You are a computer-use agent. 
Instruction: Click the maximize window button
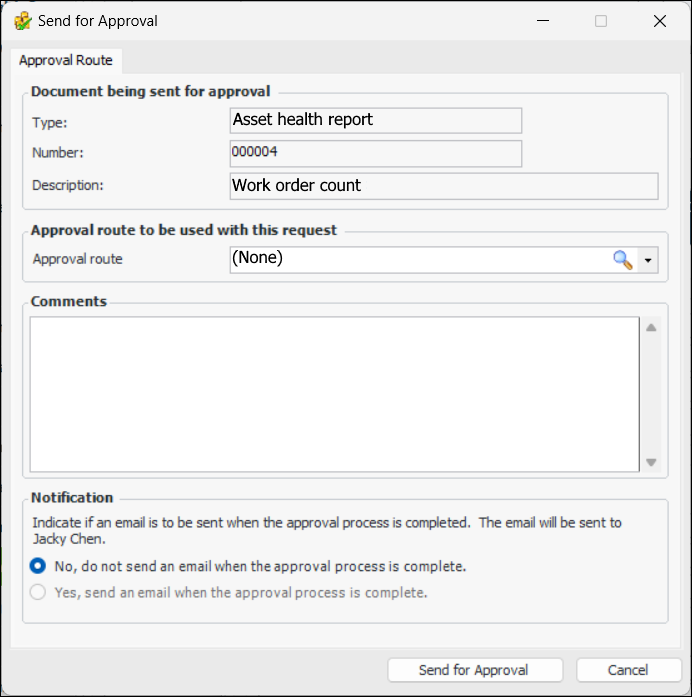click(601, 20)
